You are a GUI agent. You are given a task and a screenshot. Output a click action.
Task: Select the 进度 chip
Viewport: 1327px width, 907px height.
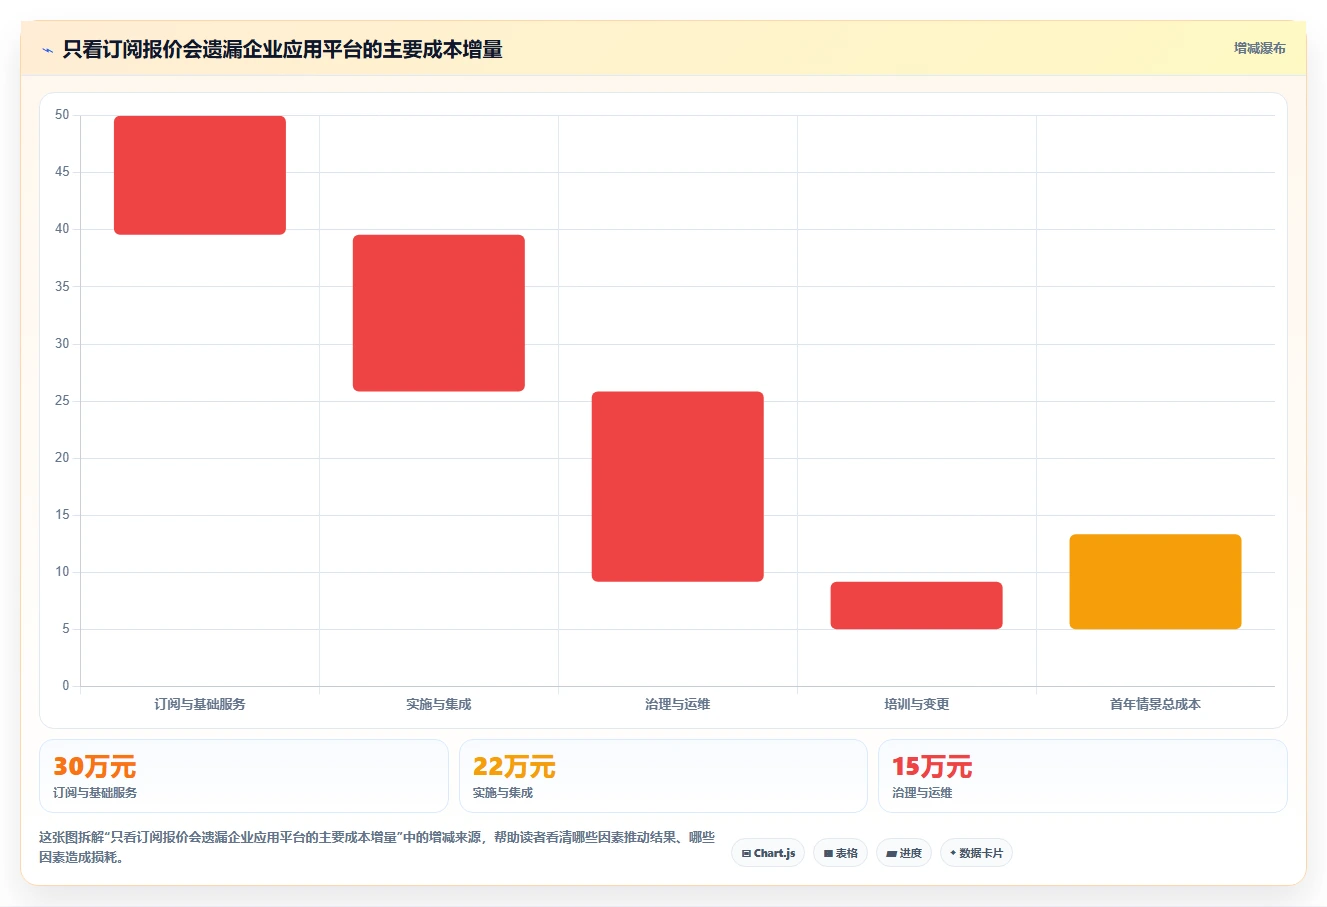[904, 853]
